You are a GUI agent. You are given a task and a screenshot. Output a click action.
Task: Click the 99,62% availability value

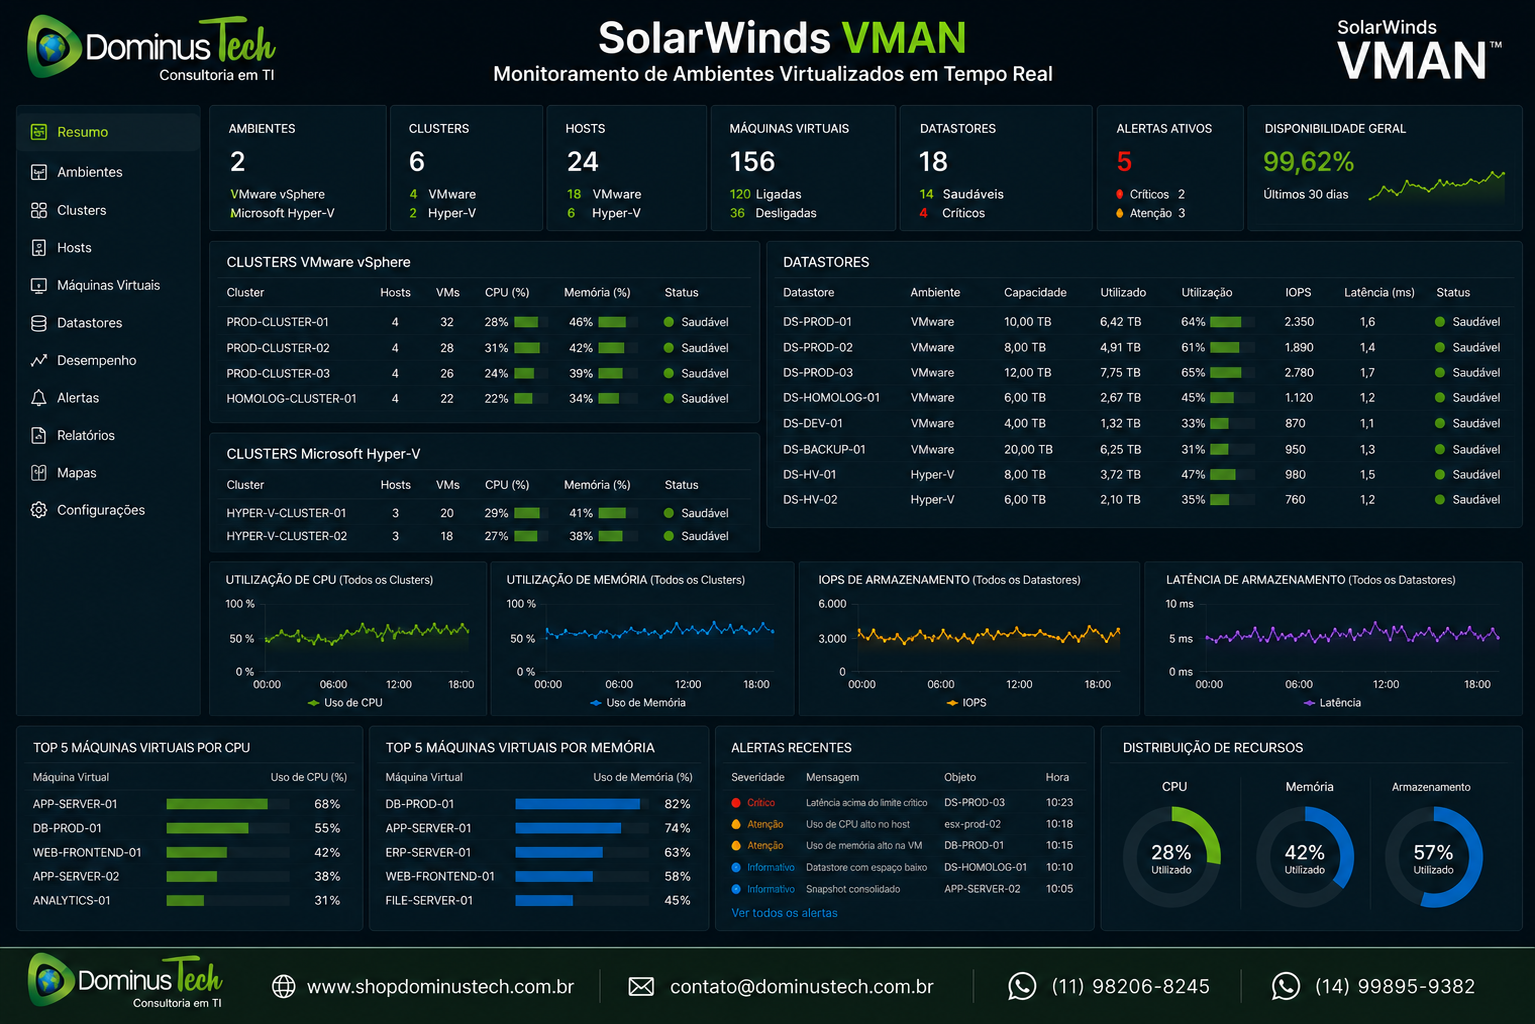(x=1308, y=162)
